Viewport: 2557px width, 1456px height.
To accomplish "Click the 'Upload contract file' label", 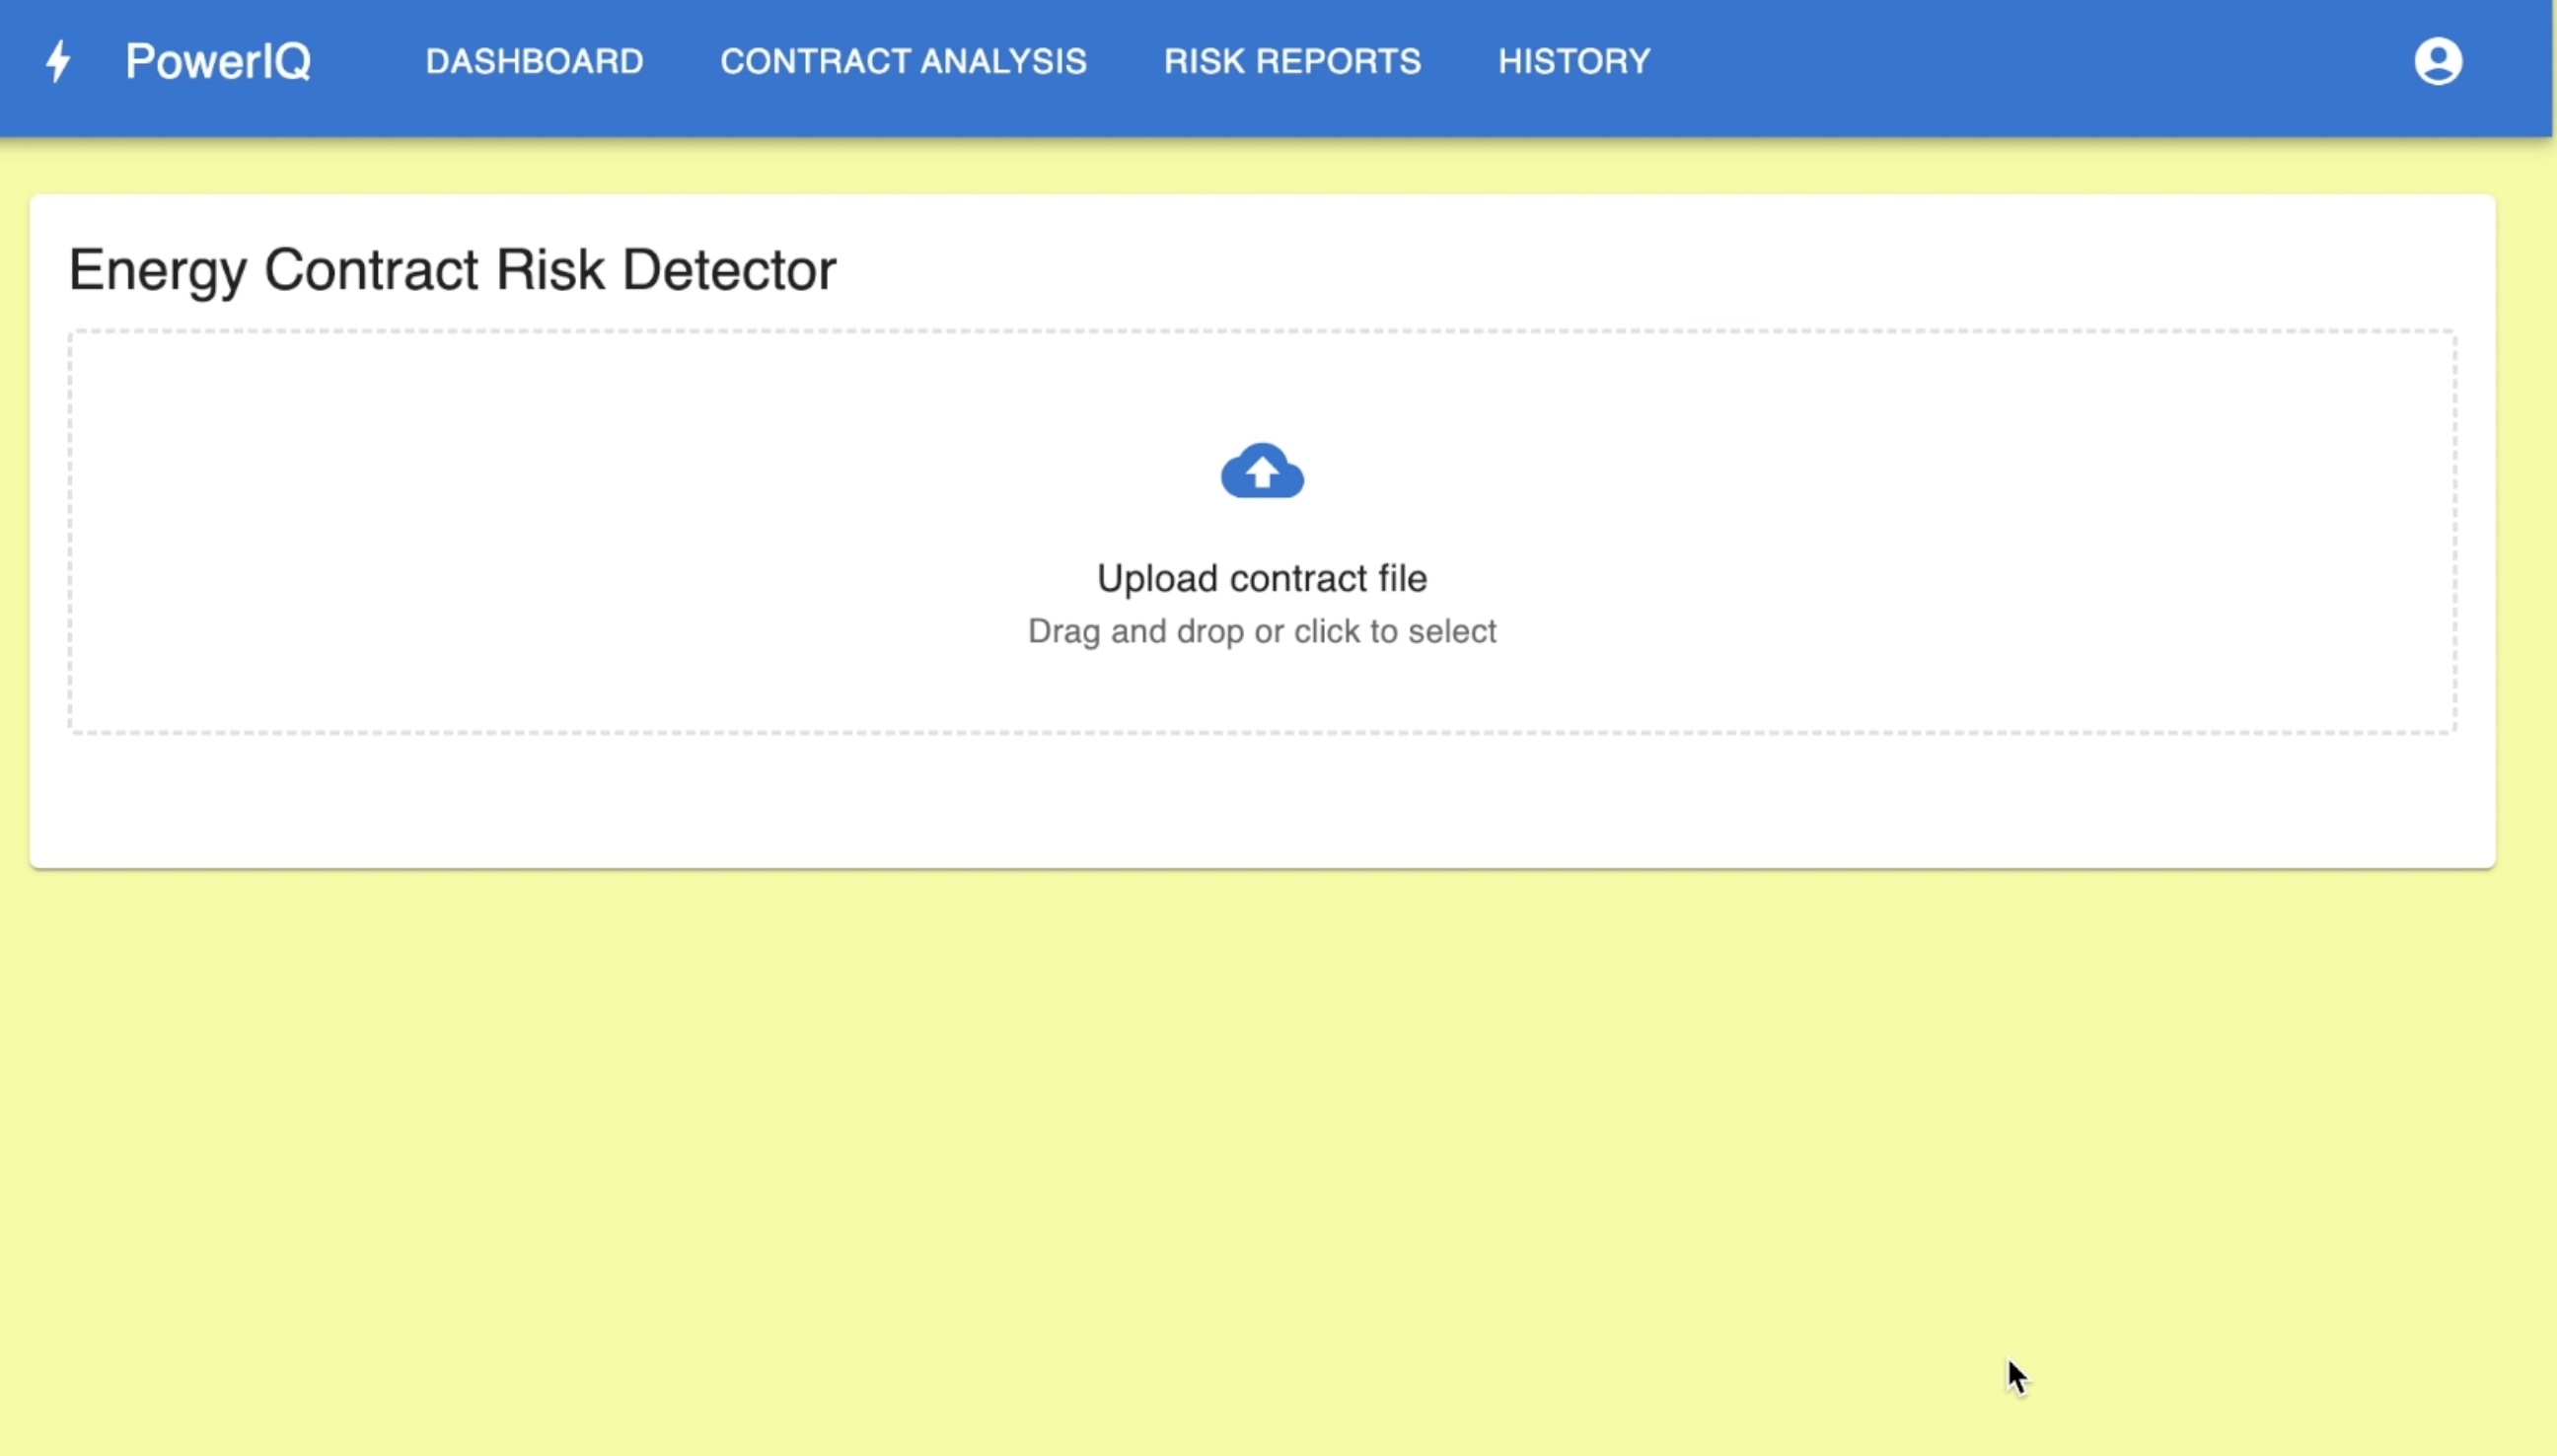I will [x=1262, y=578].
